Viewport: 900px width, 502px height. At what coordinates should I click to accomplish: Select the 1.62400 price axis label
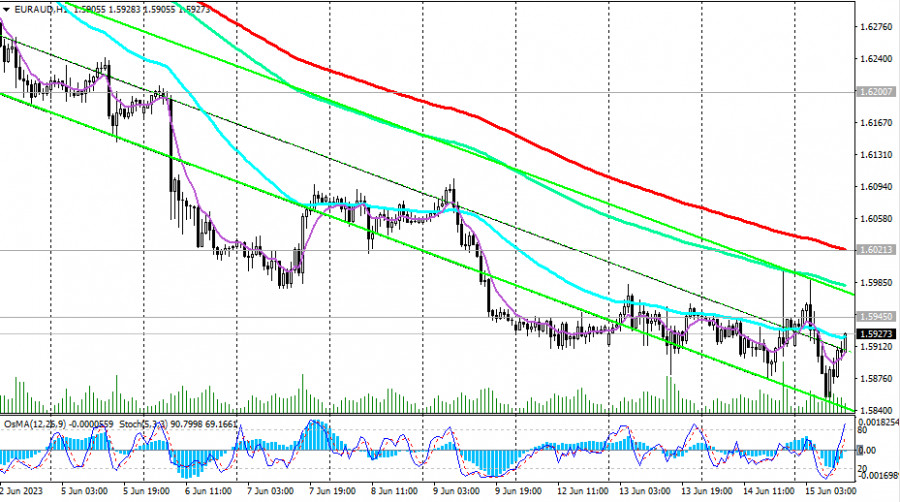(x=876, y=59)
